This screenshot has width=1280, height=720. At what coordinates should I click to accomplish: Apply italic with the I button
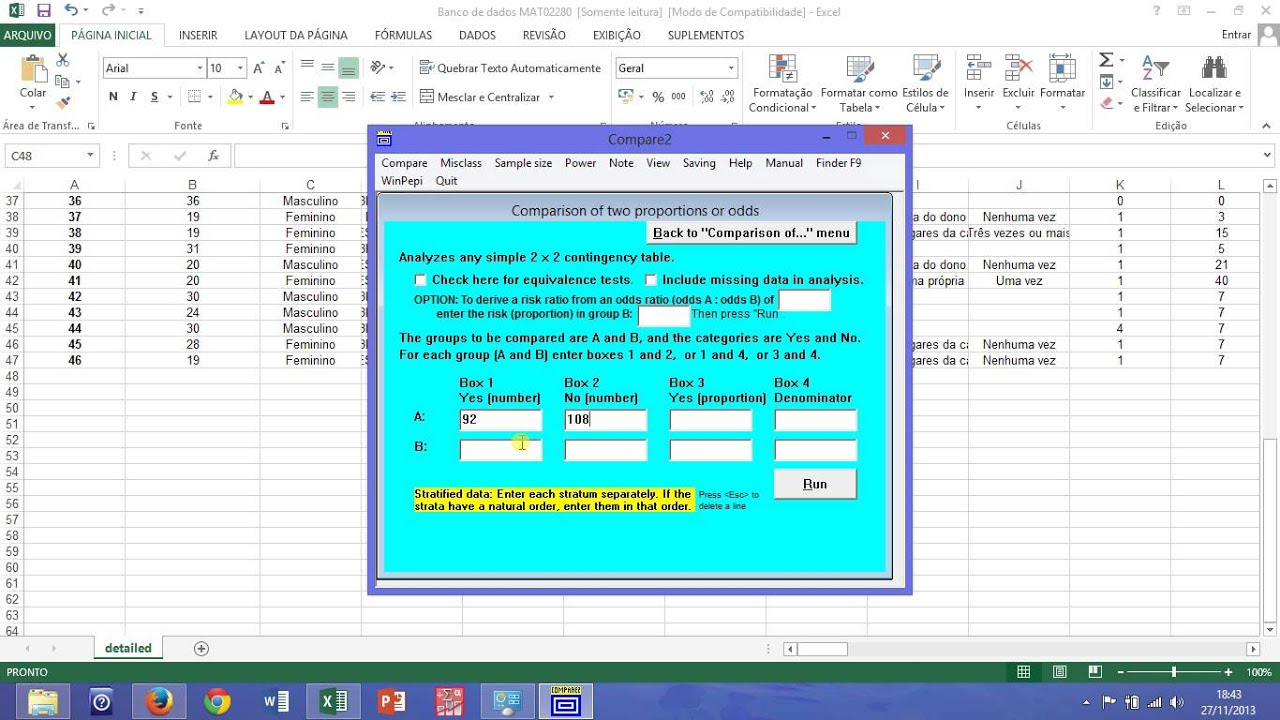pos(134,97)
